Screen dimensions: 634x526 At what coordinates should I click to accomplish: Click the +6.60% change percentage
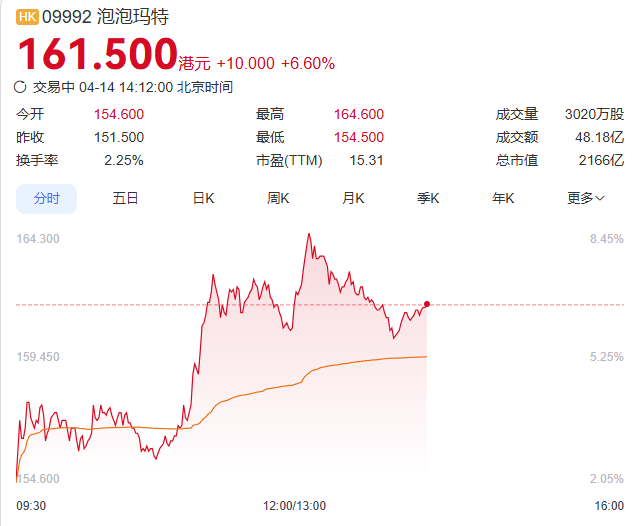307,63
